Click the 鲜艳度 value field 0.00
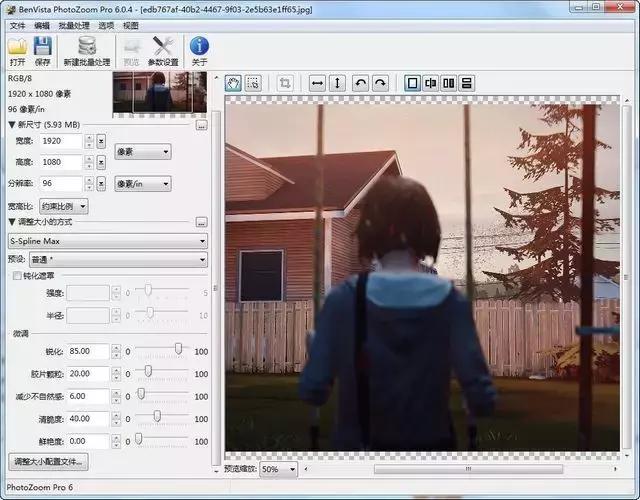The image size is (640, 500). tap(88, 441)
